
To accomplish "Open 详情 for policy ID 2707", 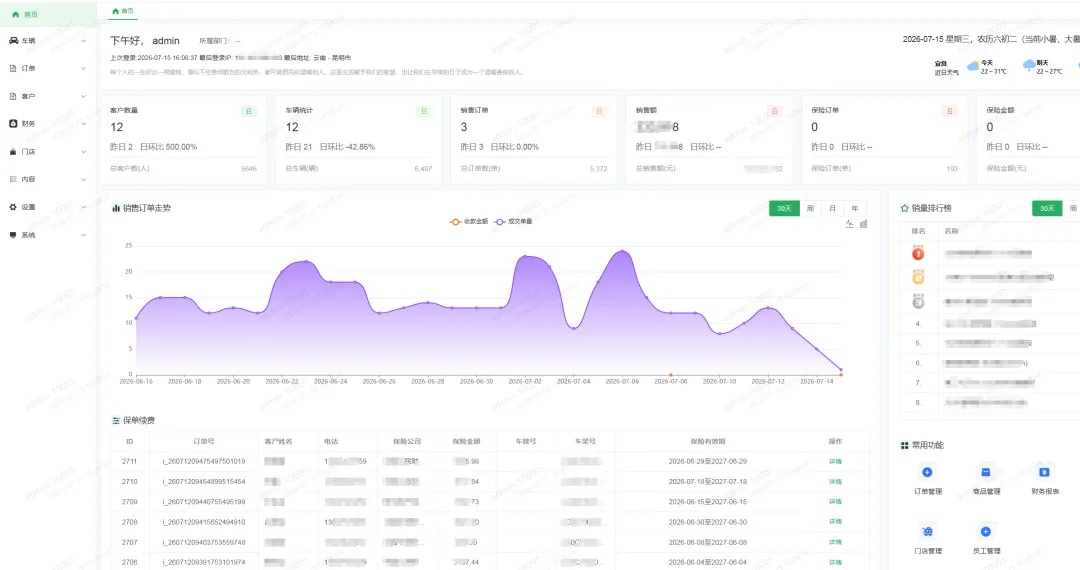I will pos(835,542).
